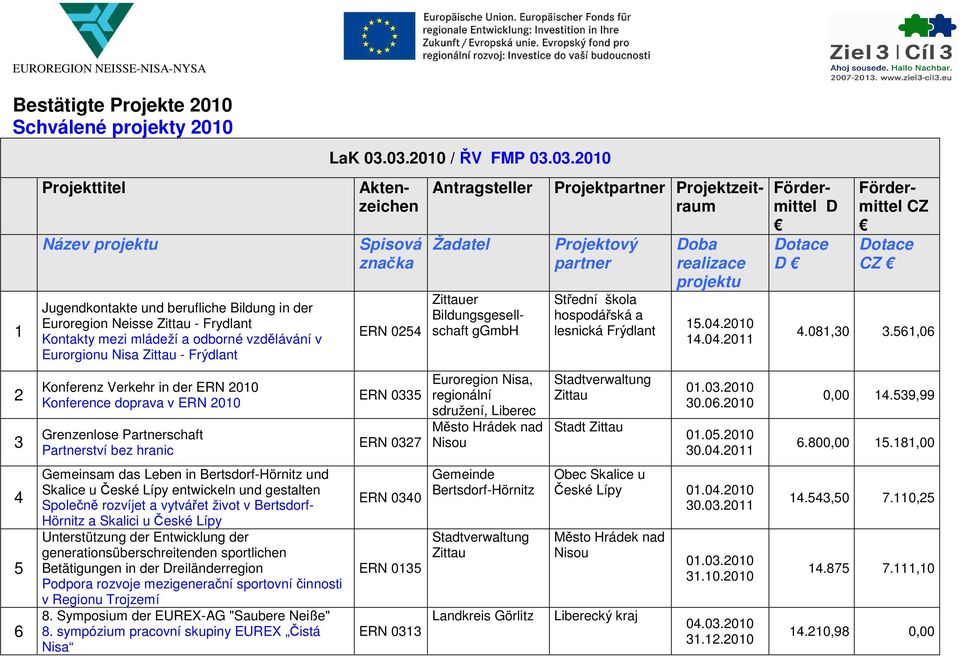Click file reference 'ERN 0313'

[389, 631]
